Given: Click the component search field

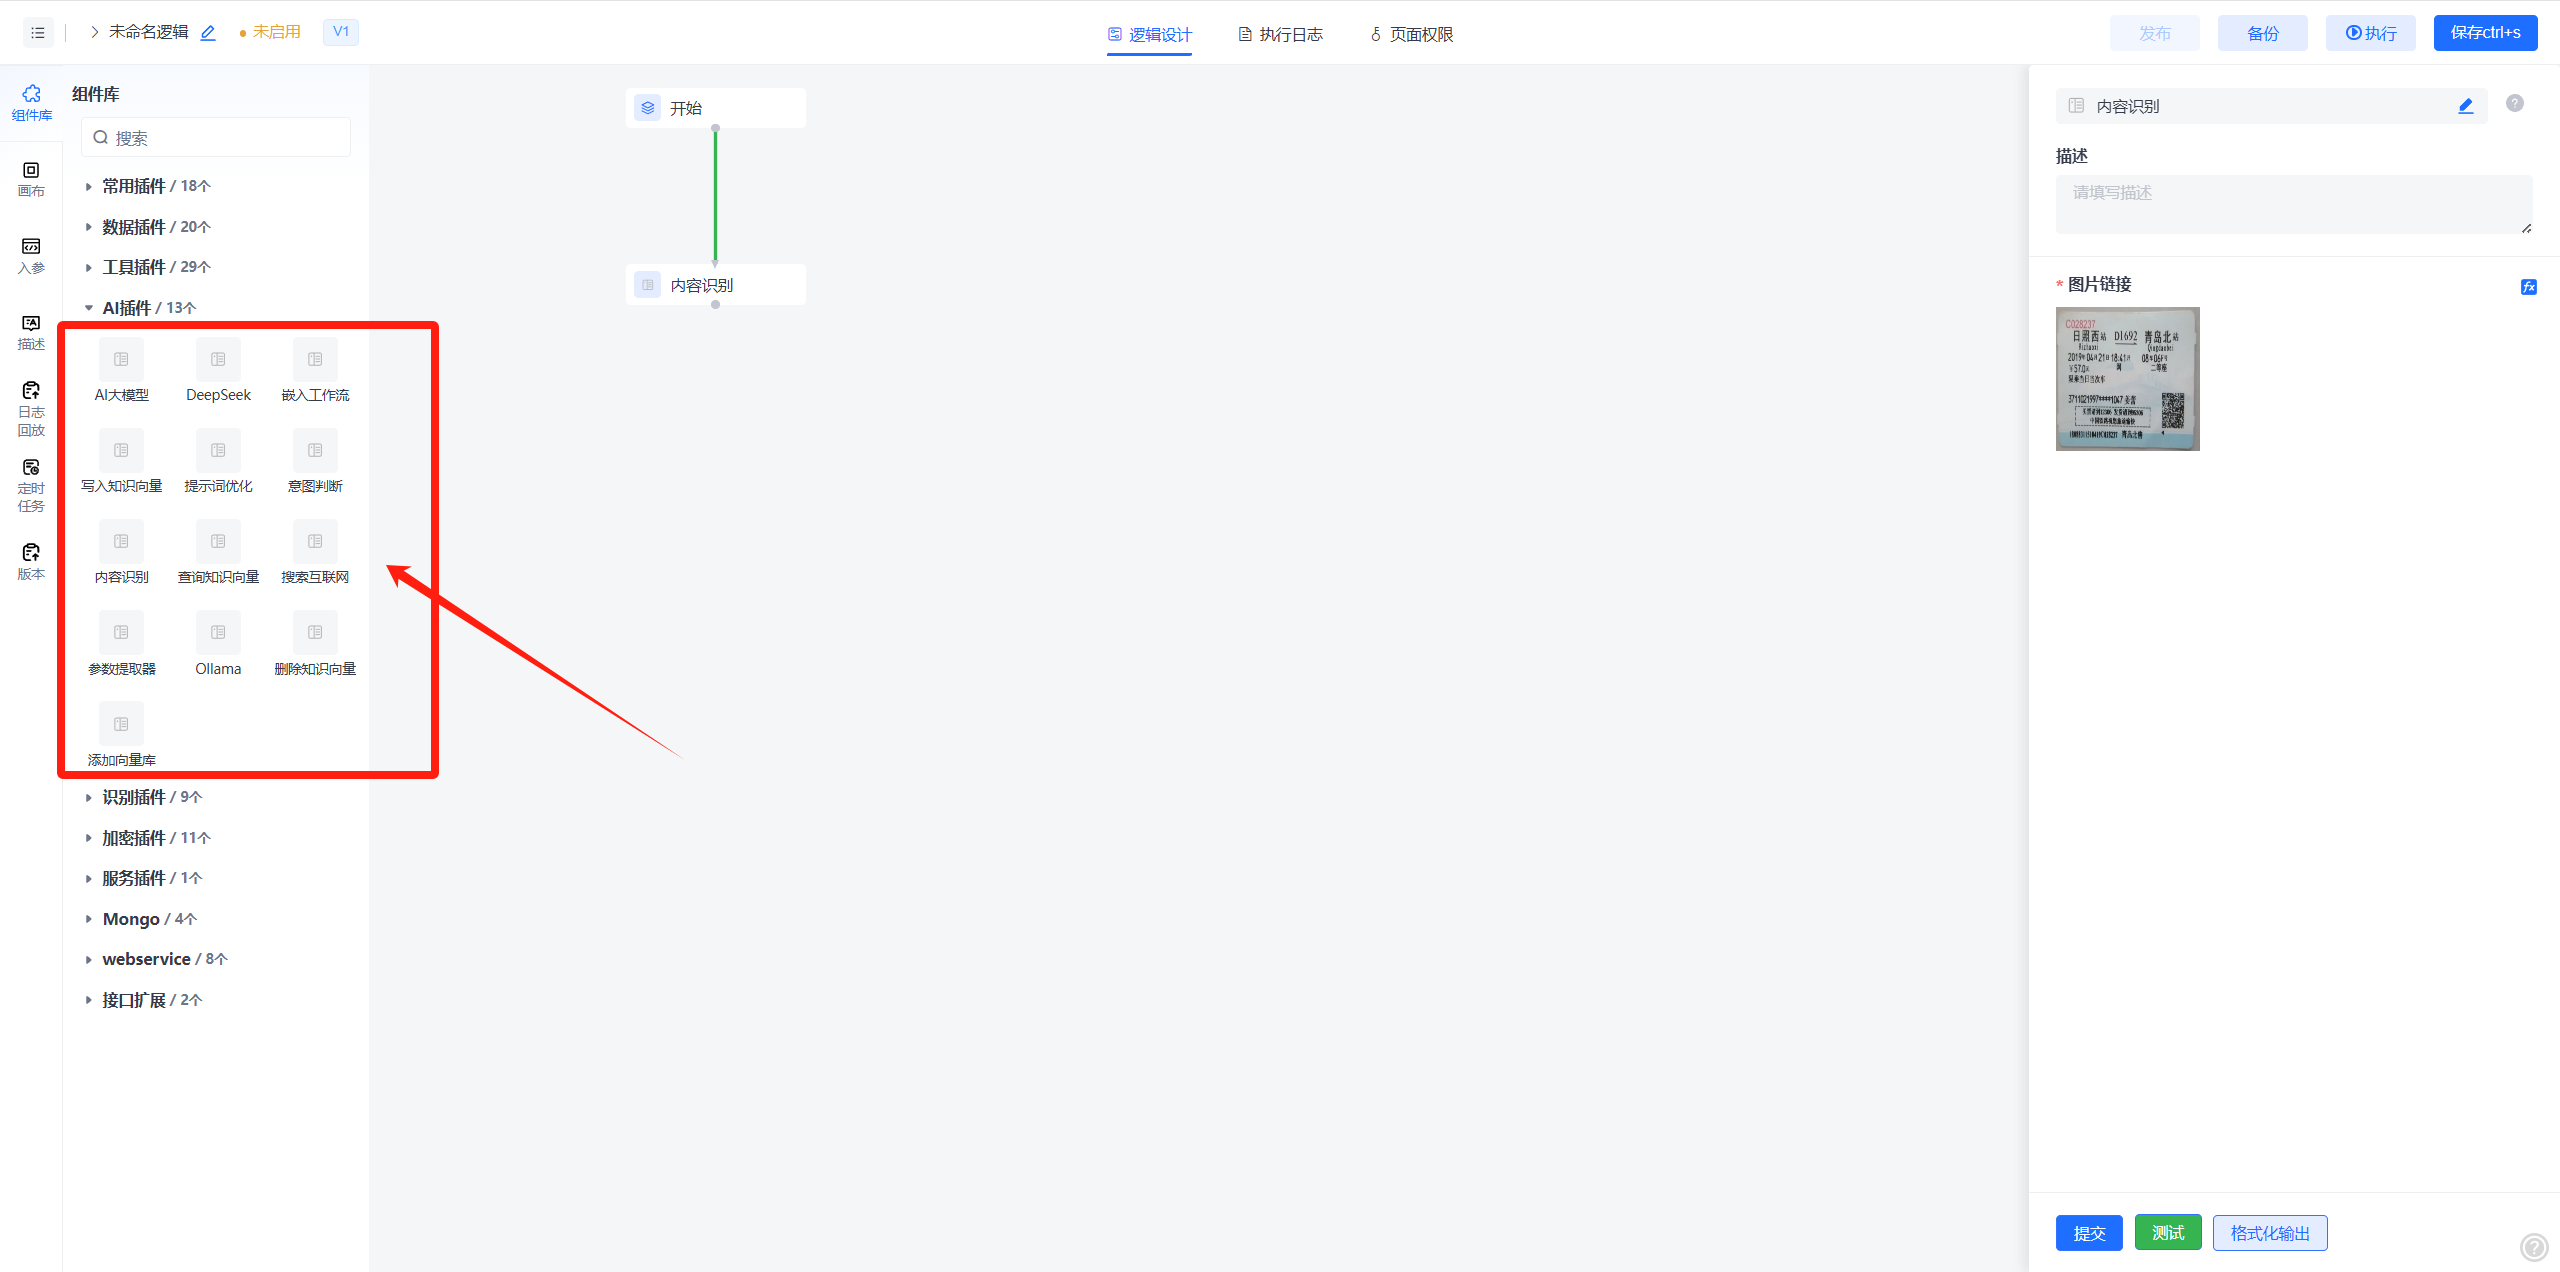Looking at the screenshot, I should (x=216, y=138).
